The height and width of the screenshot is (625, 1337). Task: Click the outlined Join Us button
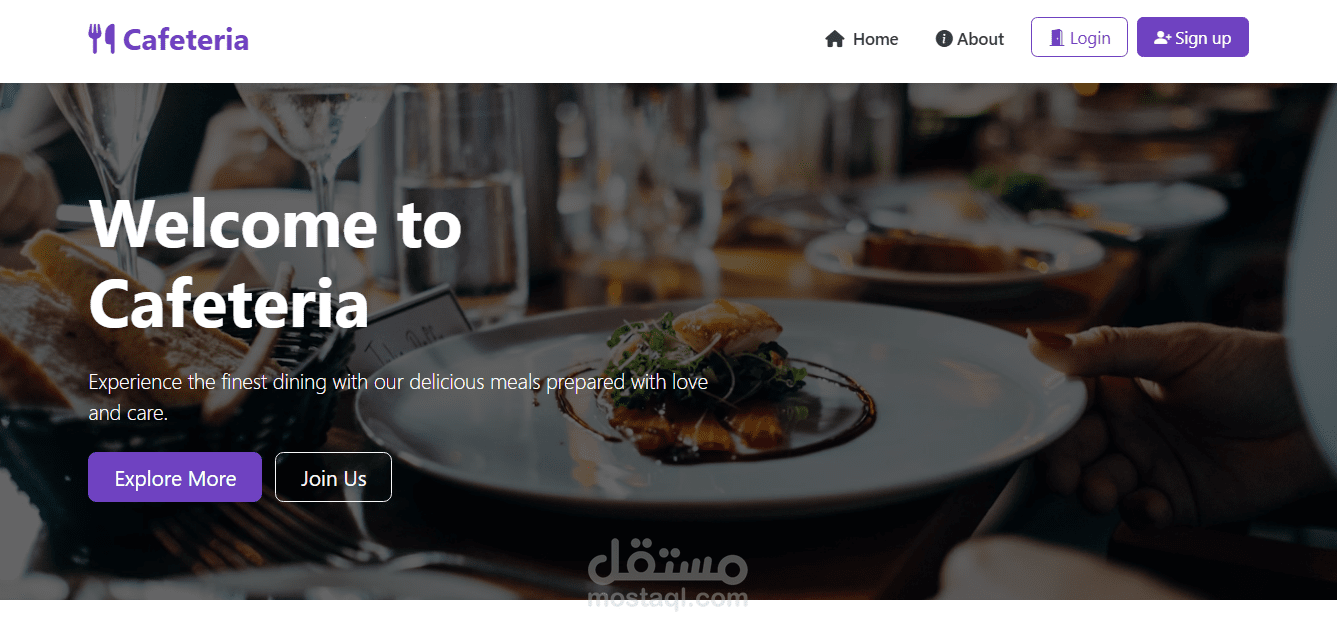click(x=333, y=477)
